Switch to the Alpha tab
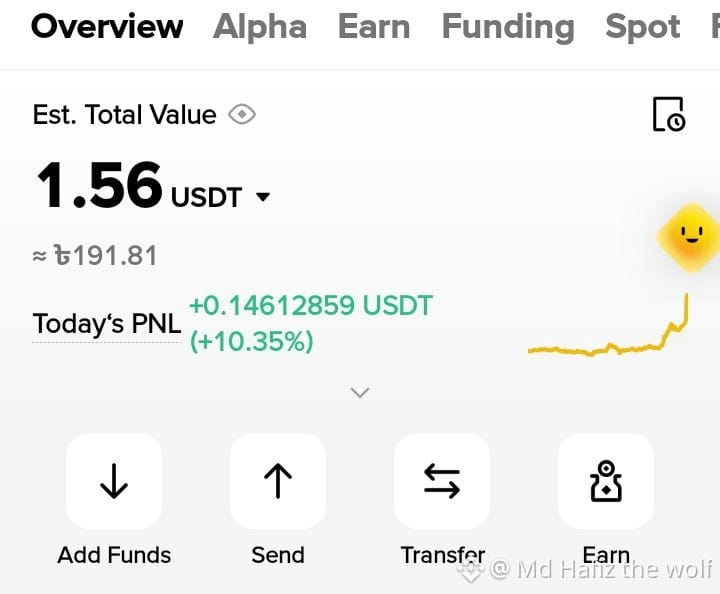 260,26
